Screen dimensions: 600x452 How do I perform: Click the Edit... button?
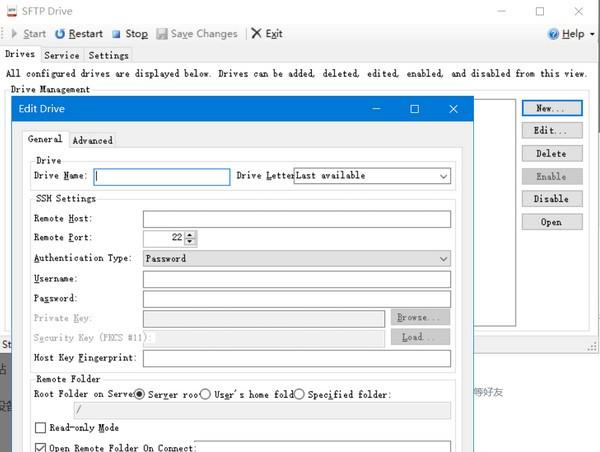(x=552, y=131)
